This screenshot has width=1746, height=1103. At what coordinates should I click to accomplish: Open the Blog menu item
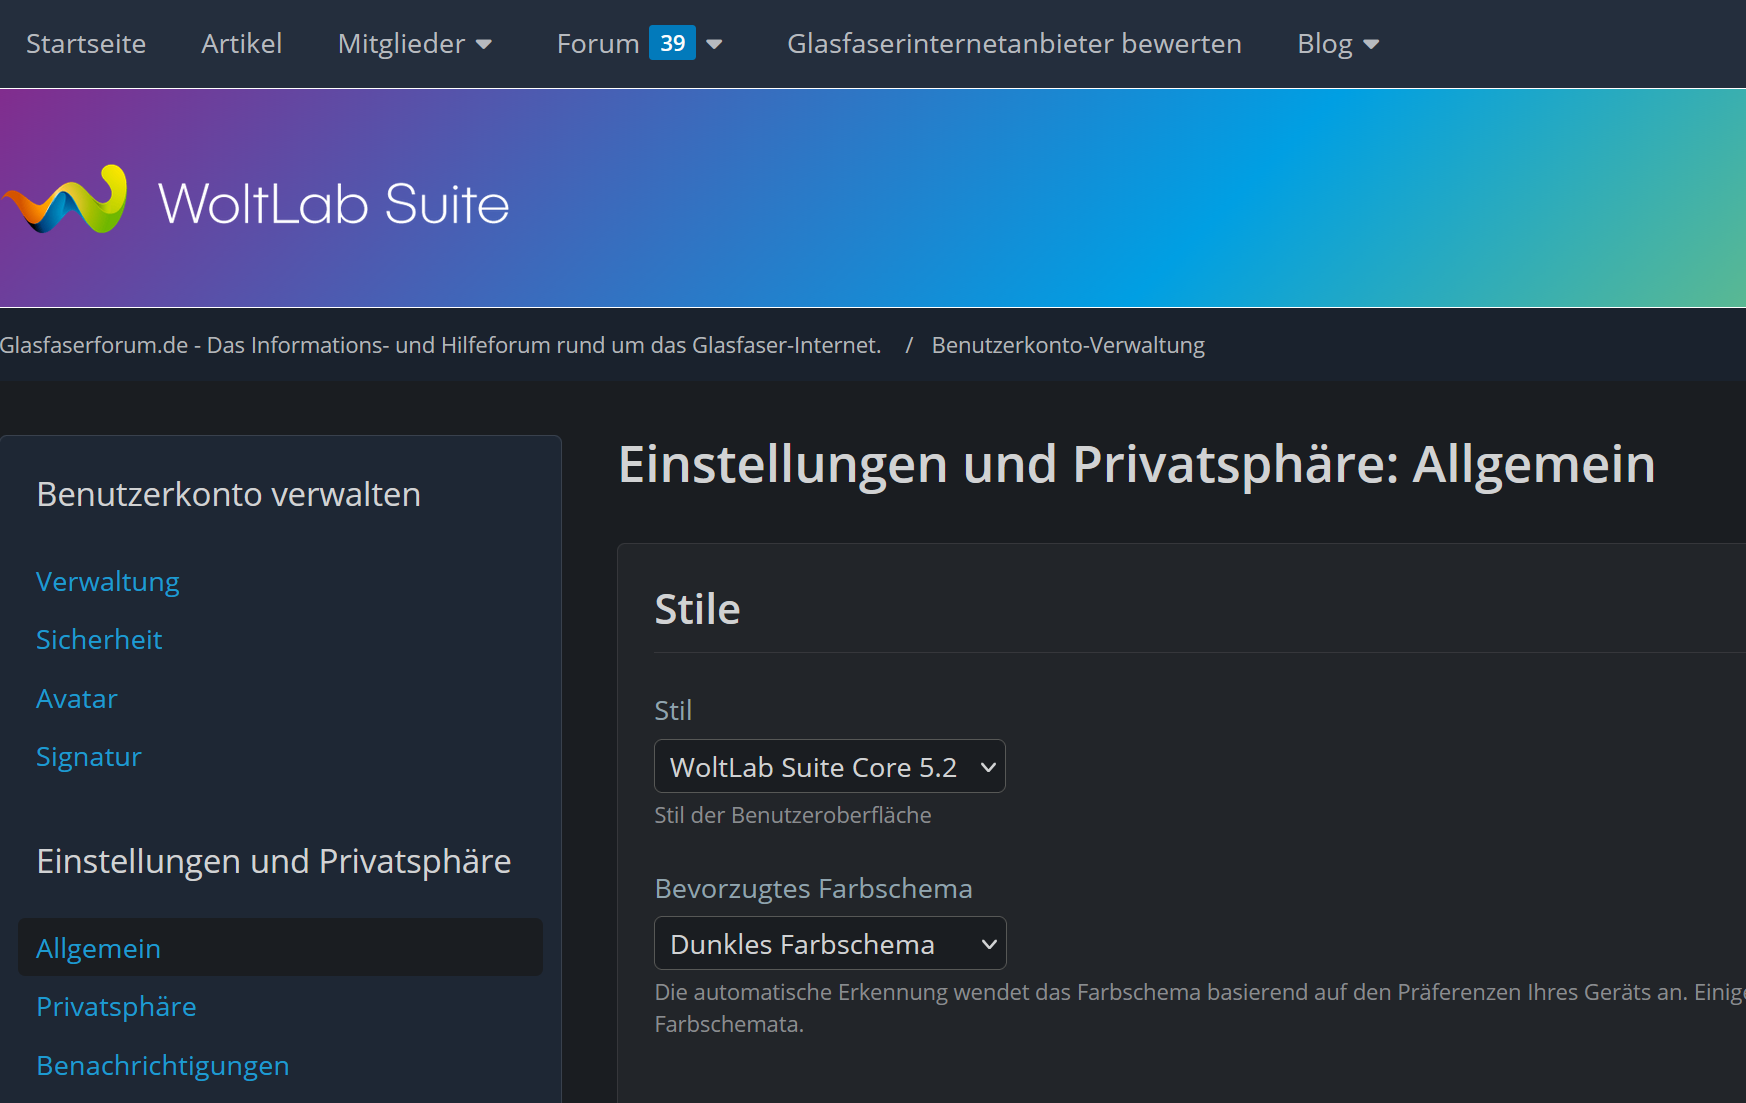click(1324, 44)
